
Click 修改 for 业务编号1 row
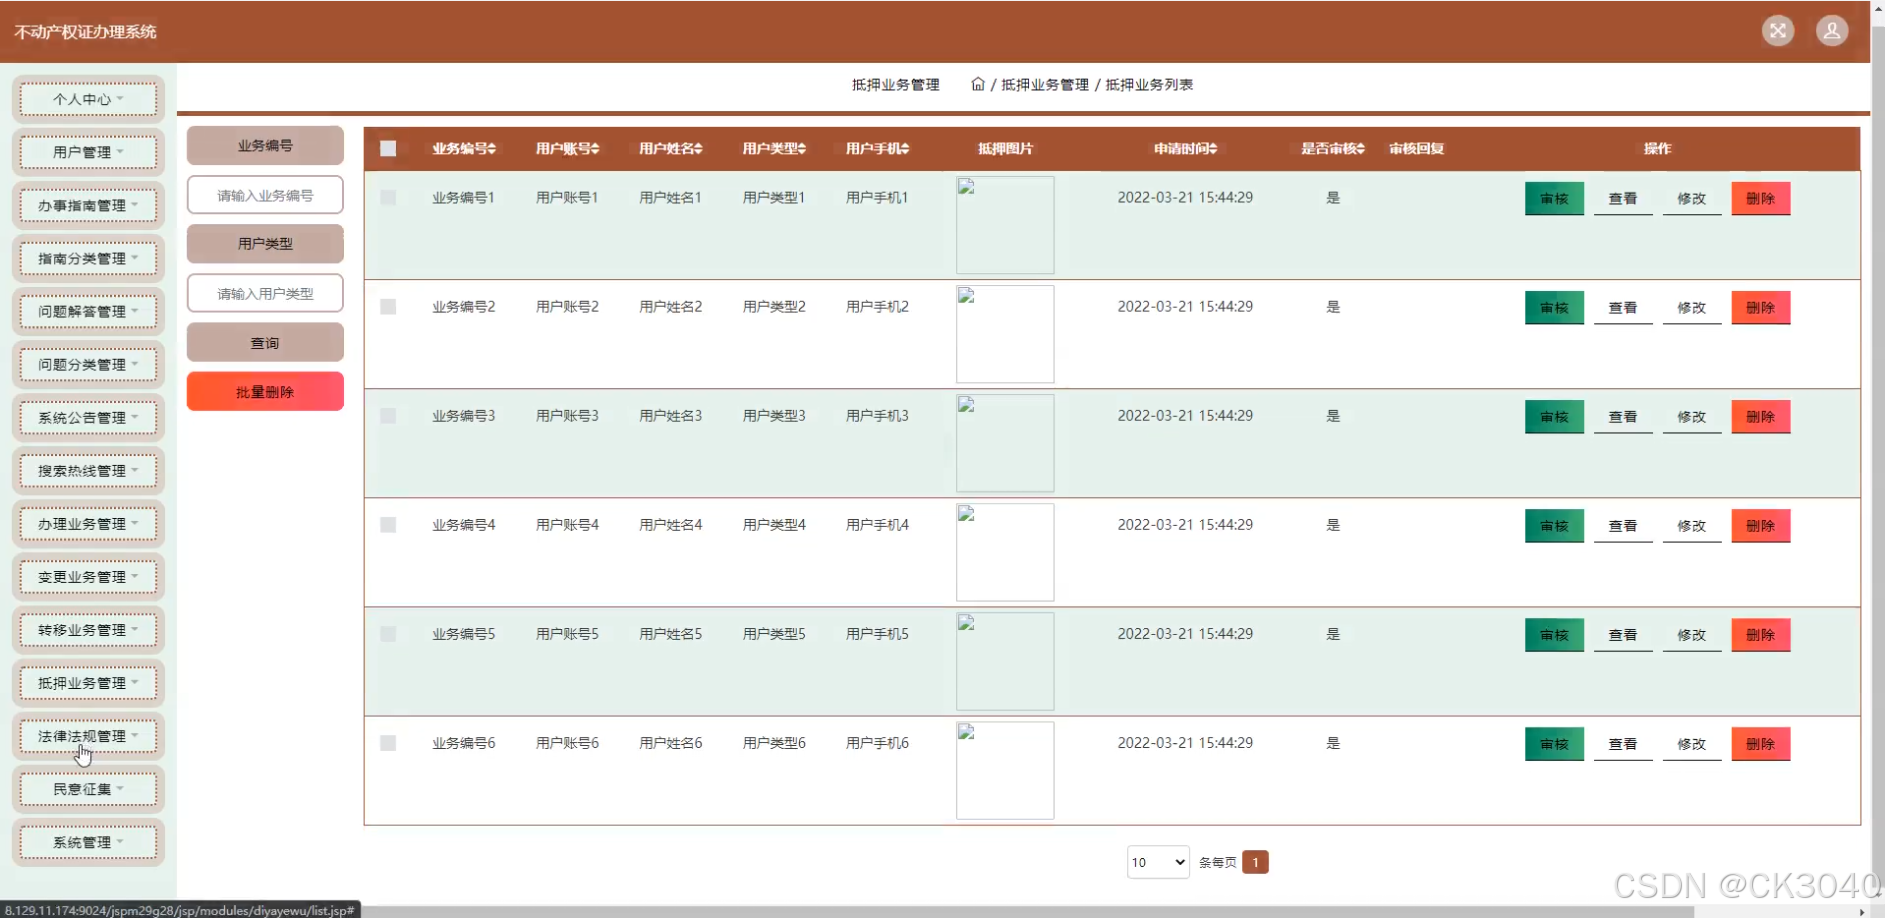tap(1692, 198)
